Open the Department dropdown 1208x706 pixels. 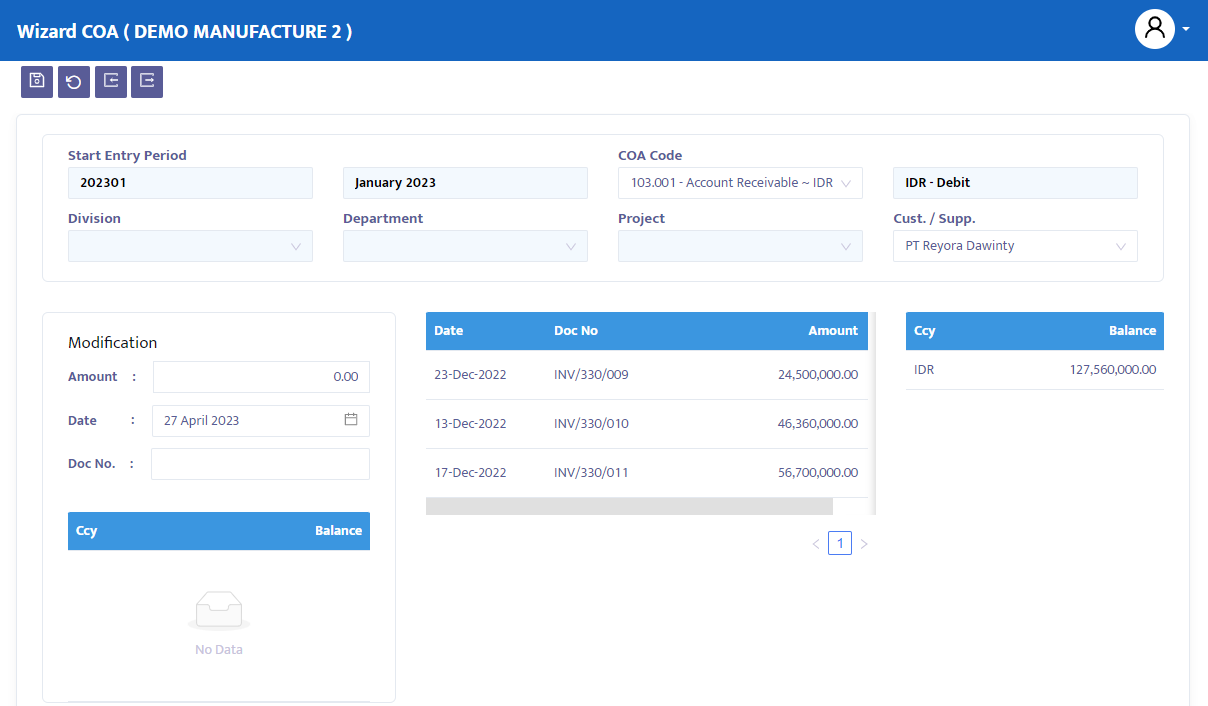pos(465,246)
